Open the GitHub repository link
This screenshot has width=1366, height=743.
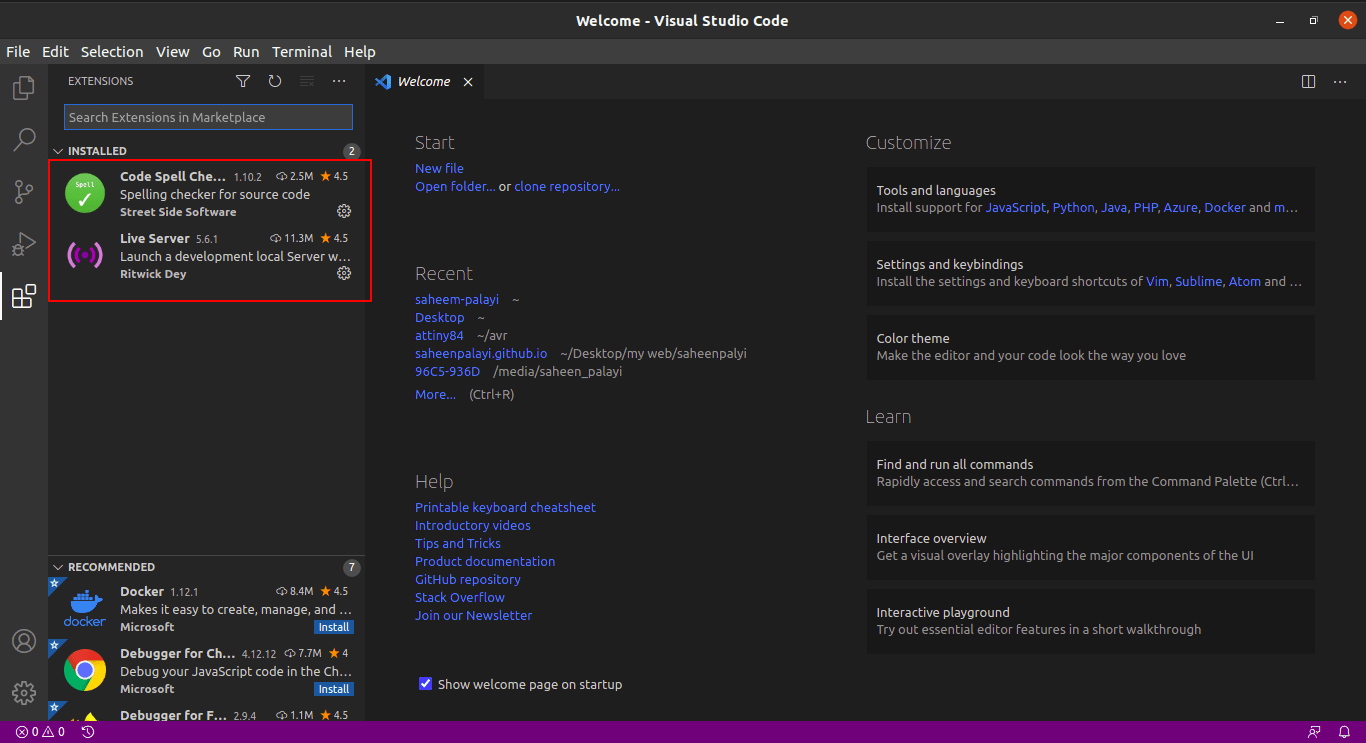468,579
